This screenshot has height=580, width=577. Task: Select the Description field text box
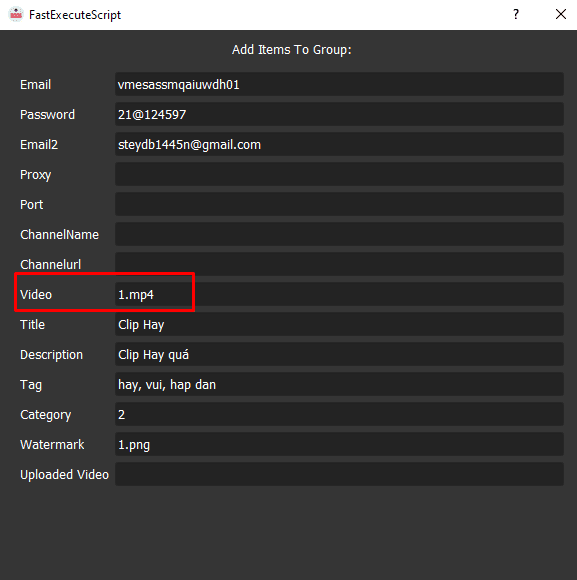click(339, 354)
